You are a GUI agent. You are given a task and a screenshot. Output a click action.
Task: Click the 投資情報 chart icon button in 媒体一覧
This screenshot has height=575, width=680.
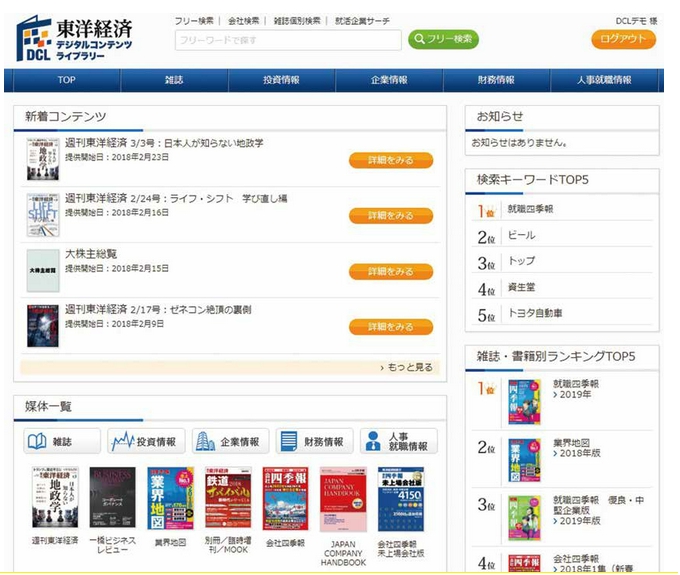[146, 441]
